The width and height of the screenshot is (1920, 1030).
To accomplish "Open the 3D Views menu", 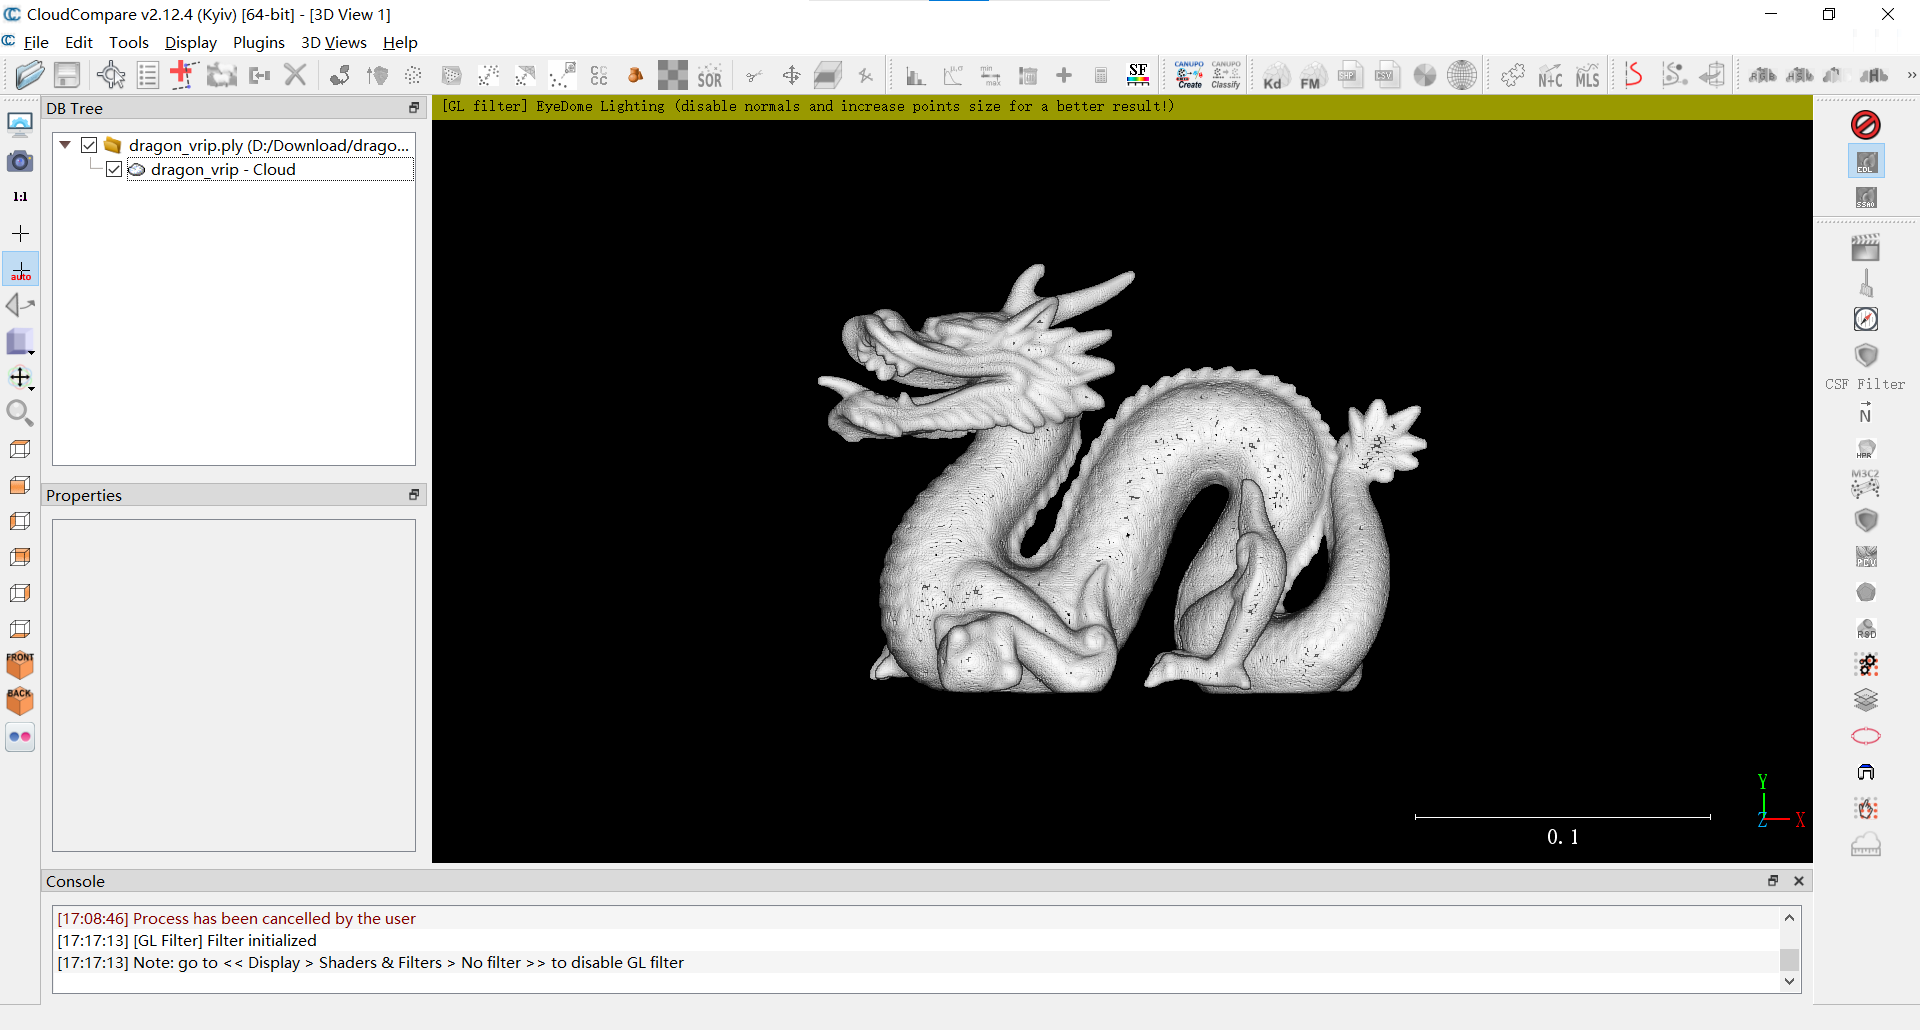I will (x=333, y=42).
